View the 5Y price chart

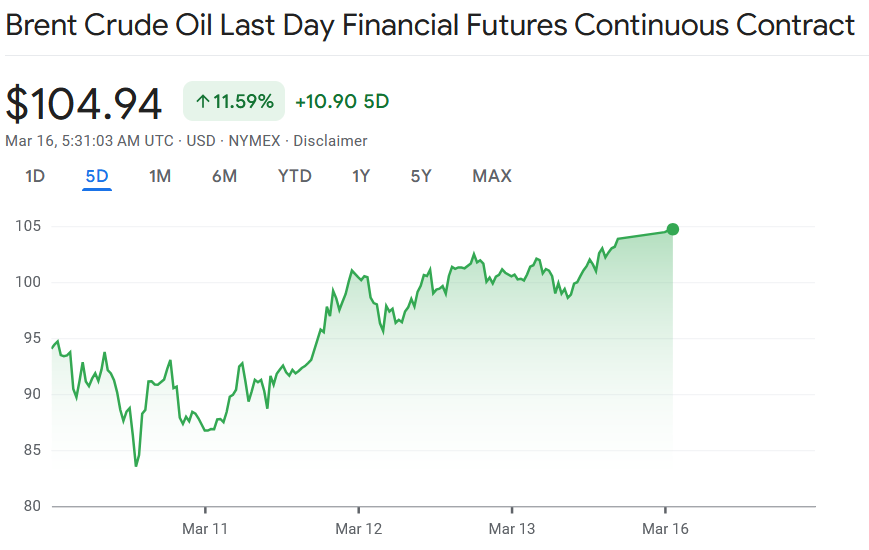click(x=421, y=177)
